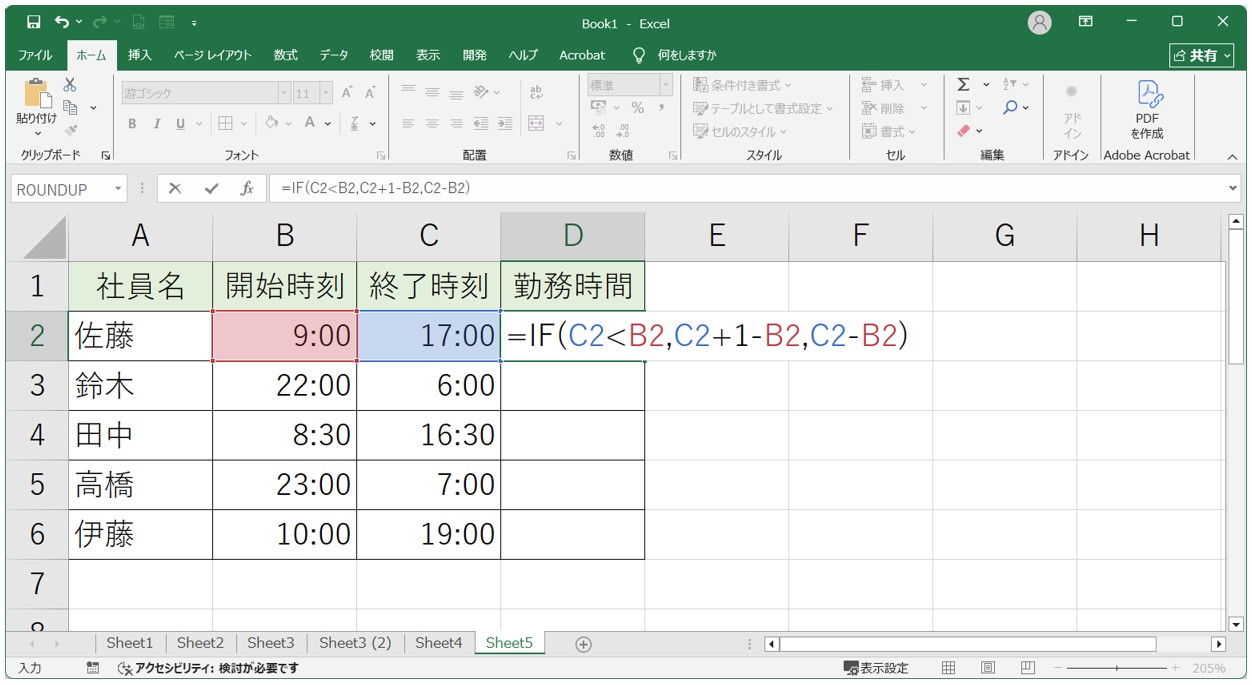1252x685 pixels.
Task: Click the Sort and Filter icon
Action: tap(1009, 85)
